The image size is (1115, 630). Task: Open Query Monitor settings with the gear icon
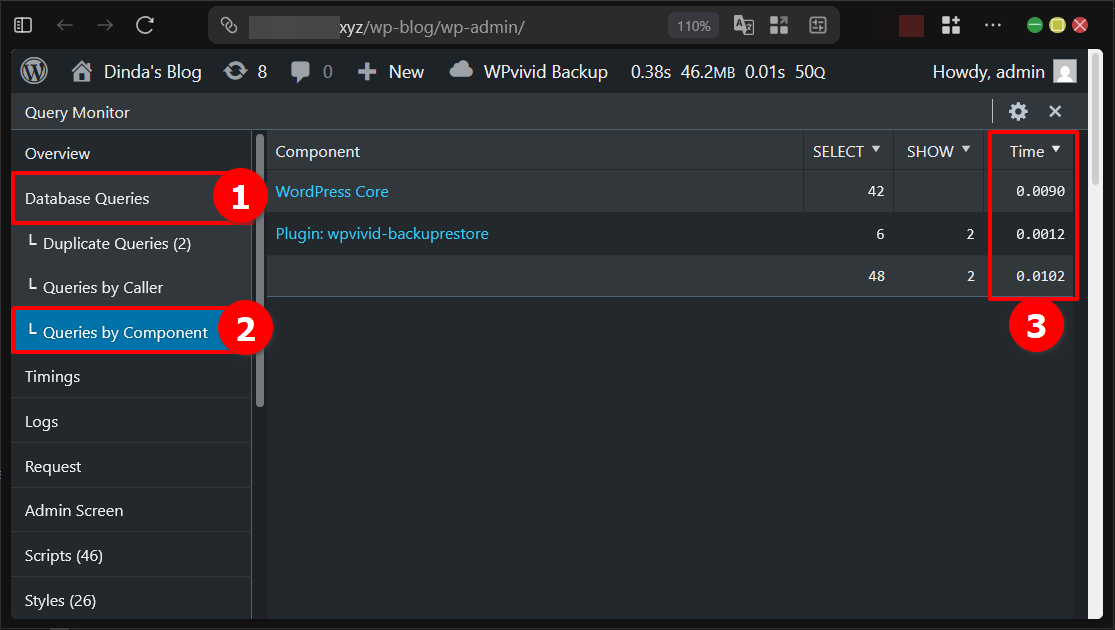(x=1018, y=111)
